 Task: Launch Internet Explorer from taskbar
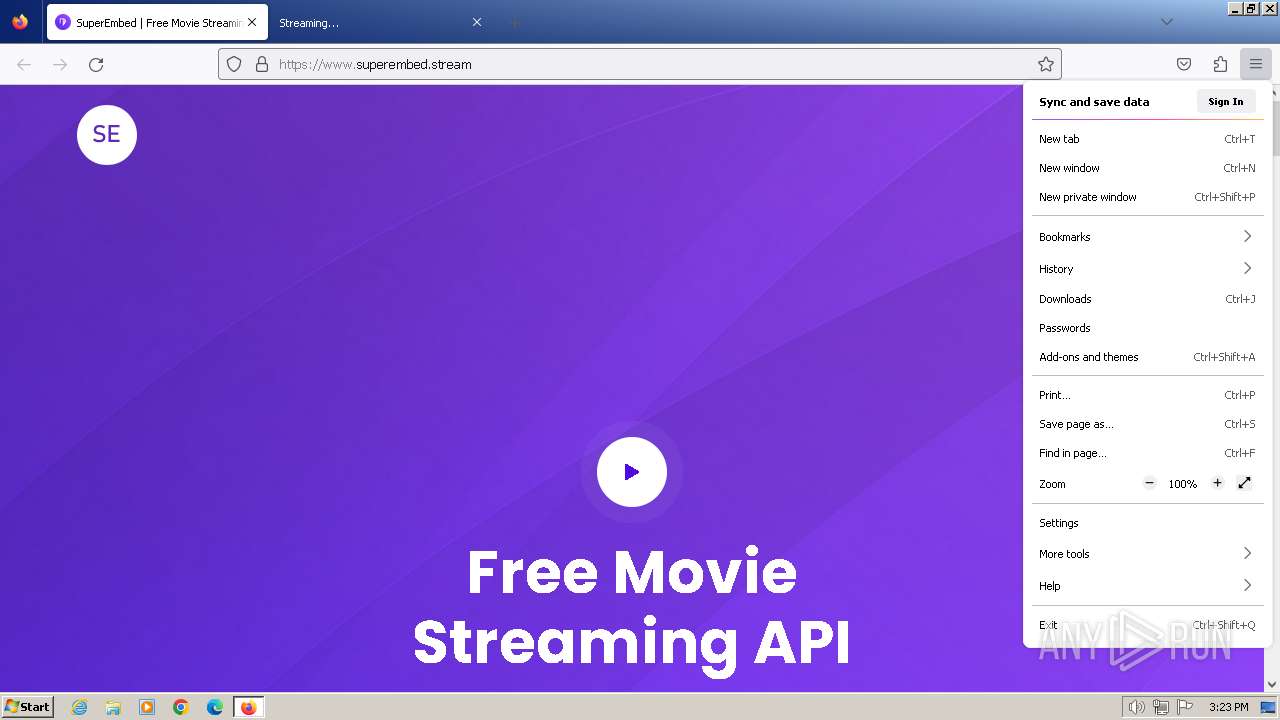(x=80, y=707)
